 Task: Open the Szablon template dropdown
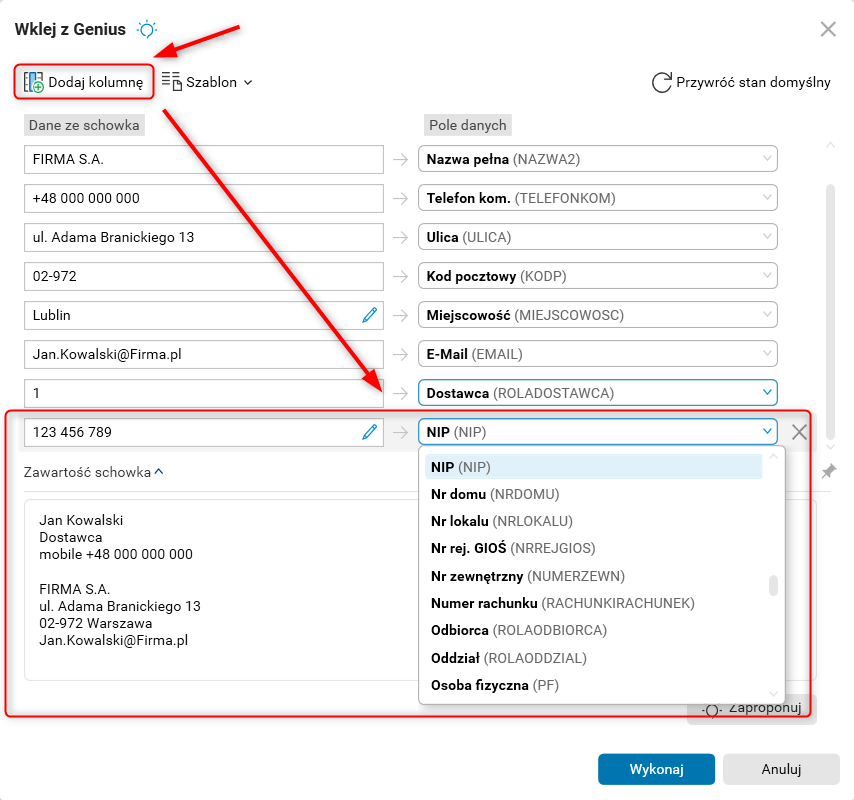tap(207, 82)
